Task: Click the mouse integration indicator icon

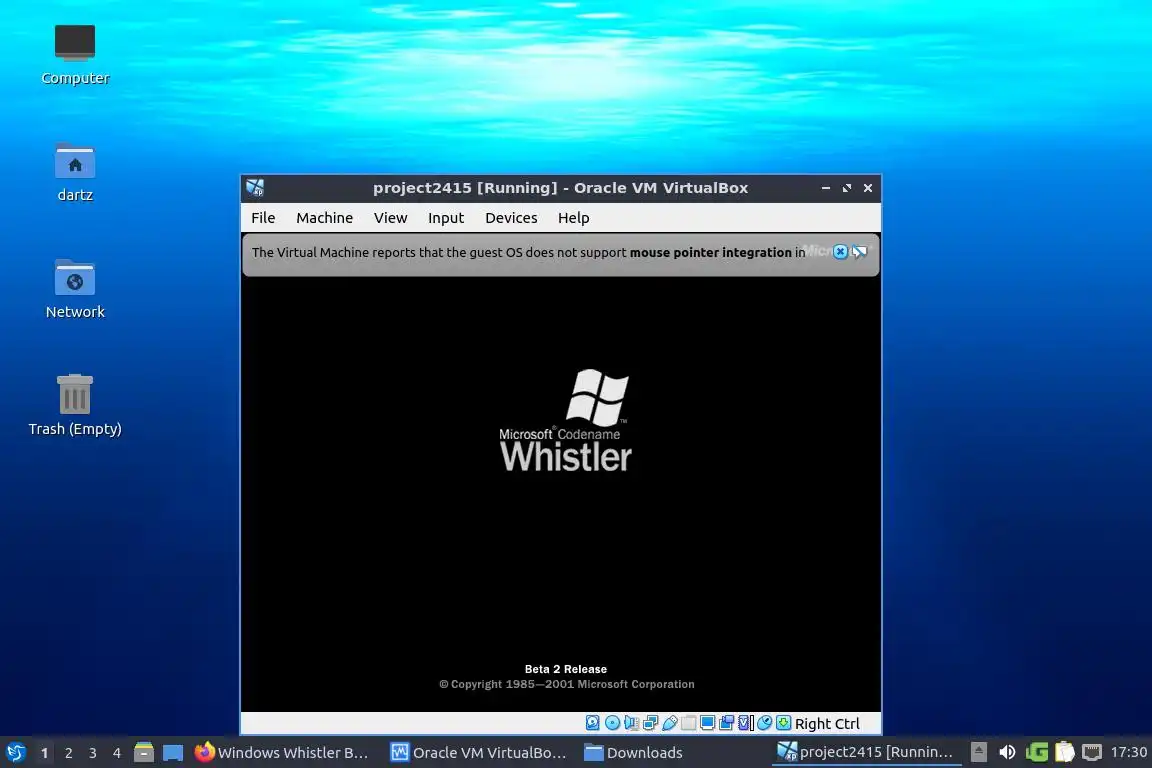Action: [765, 723]
